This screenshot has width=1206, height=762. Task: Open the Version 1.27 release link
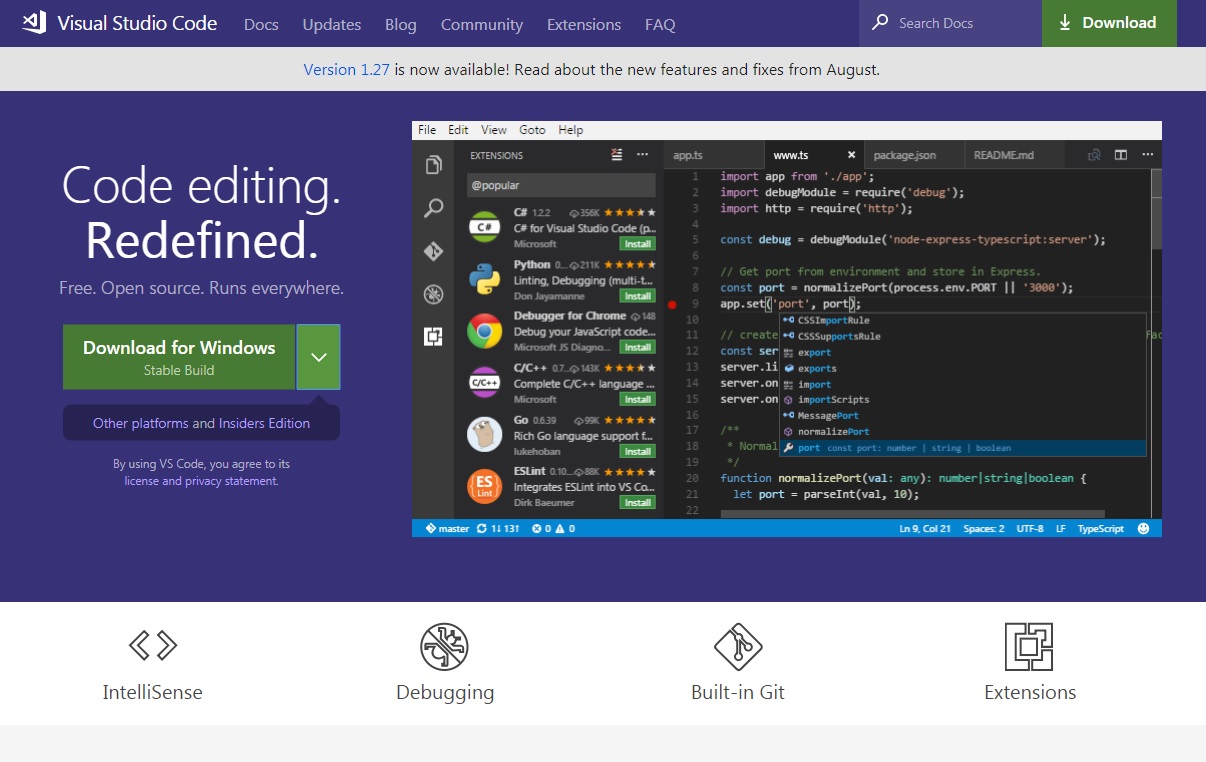(x=347, y=70)
